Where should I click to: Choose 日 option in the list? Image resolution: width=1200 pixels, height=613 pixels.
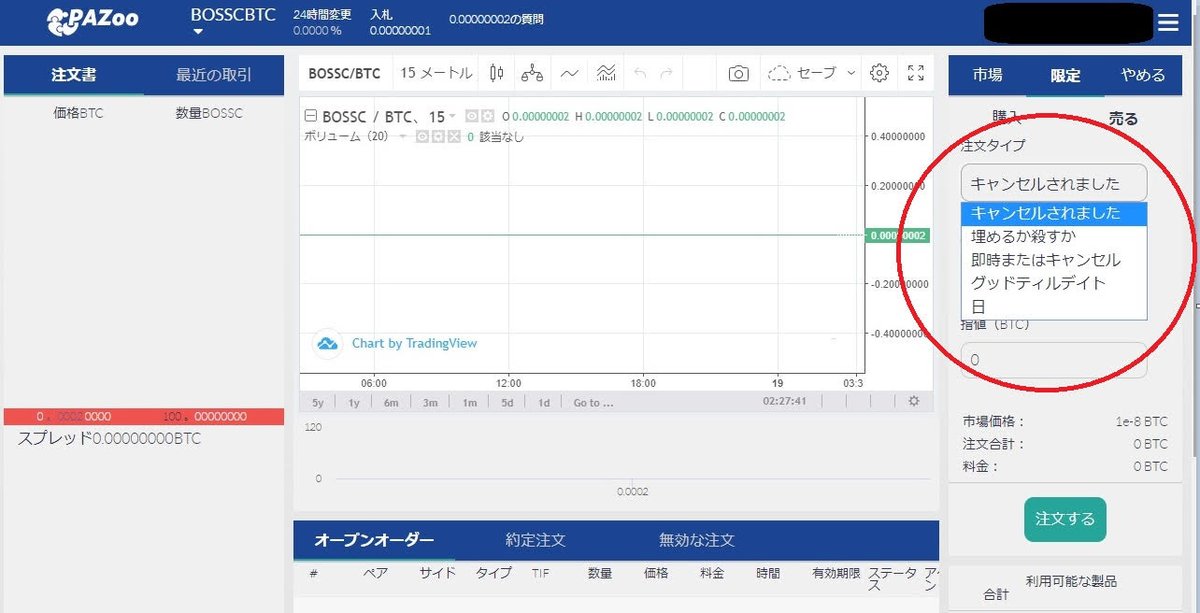(1054, 306)
